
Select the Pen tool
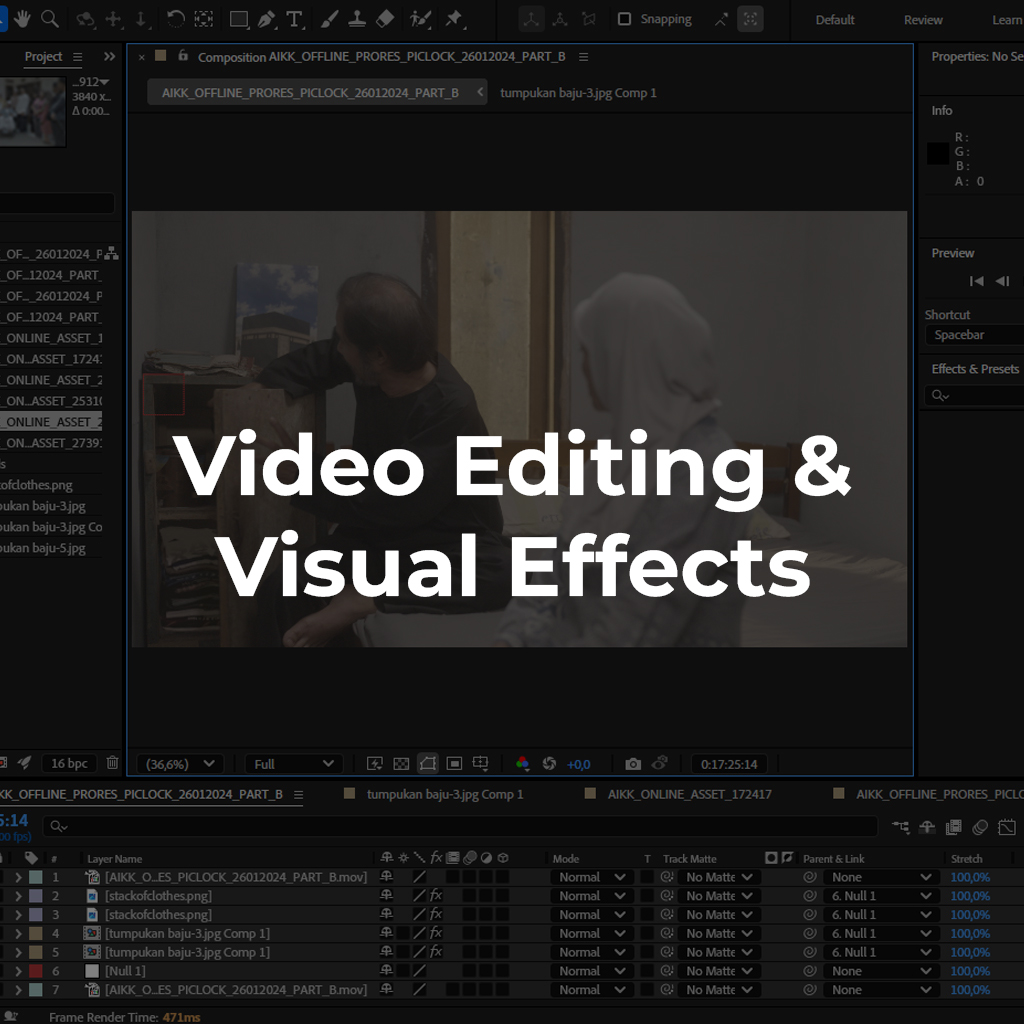tap(266, 19)
